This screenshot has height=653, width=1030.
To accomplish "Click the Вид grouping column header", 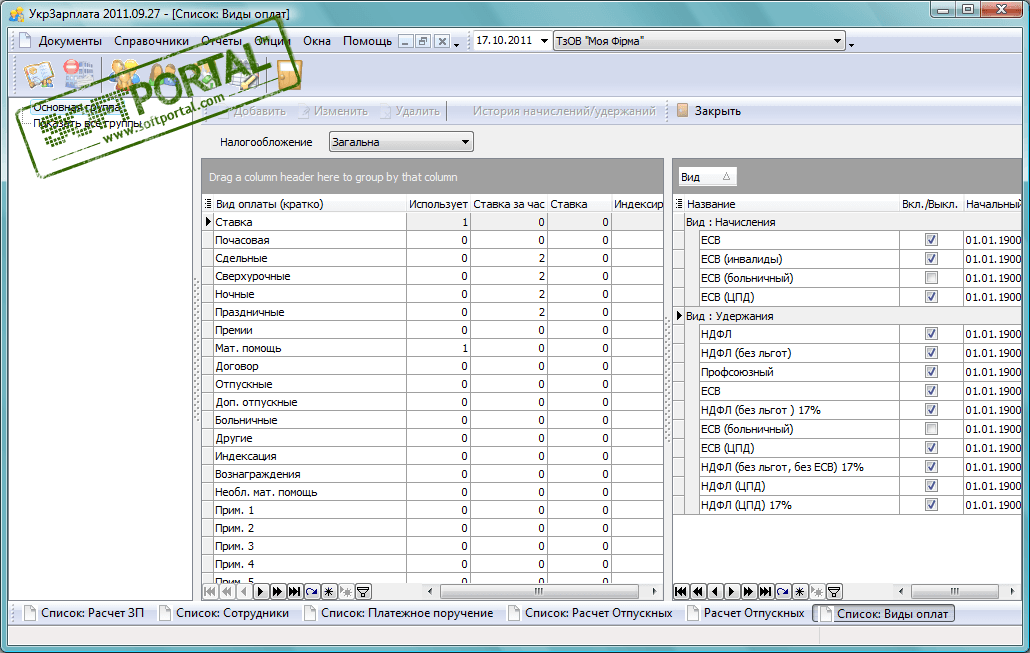I will (707, 176).
